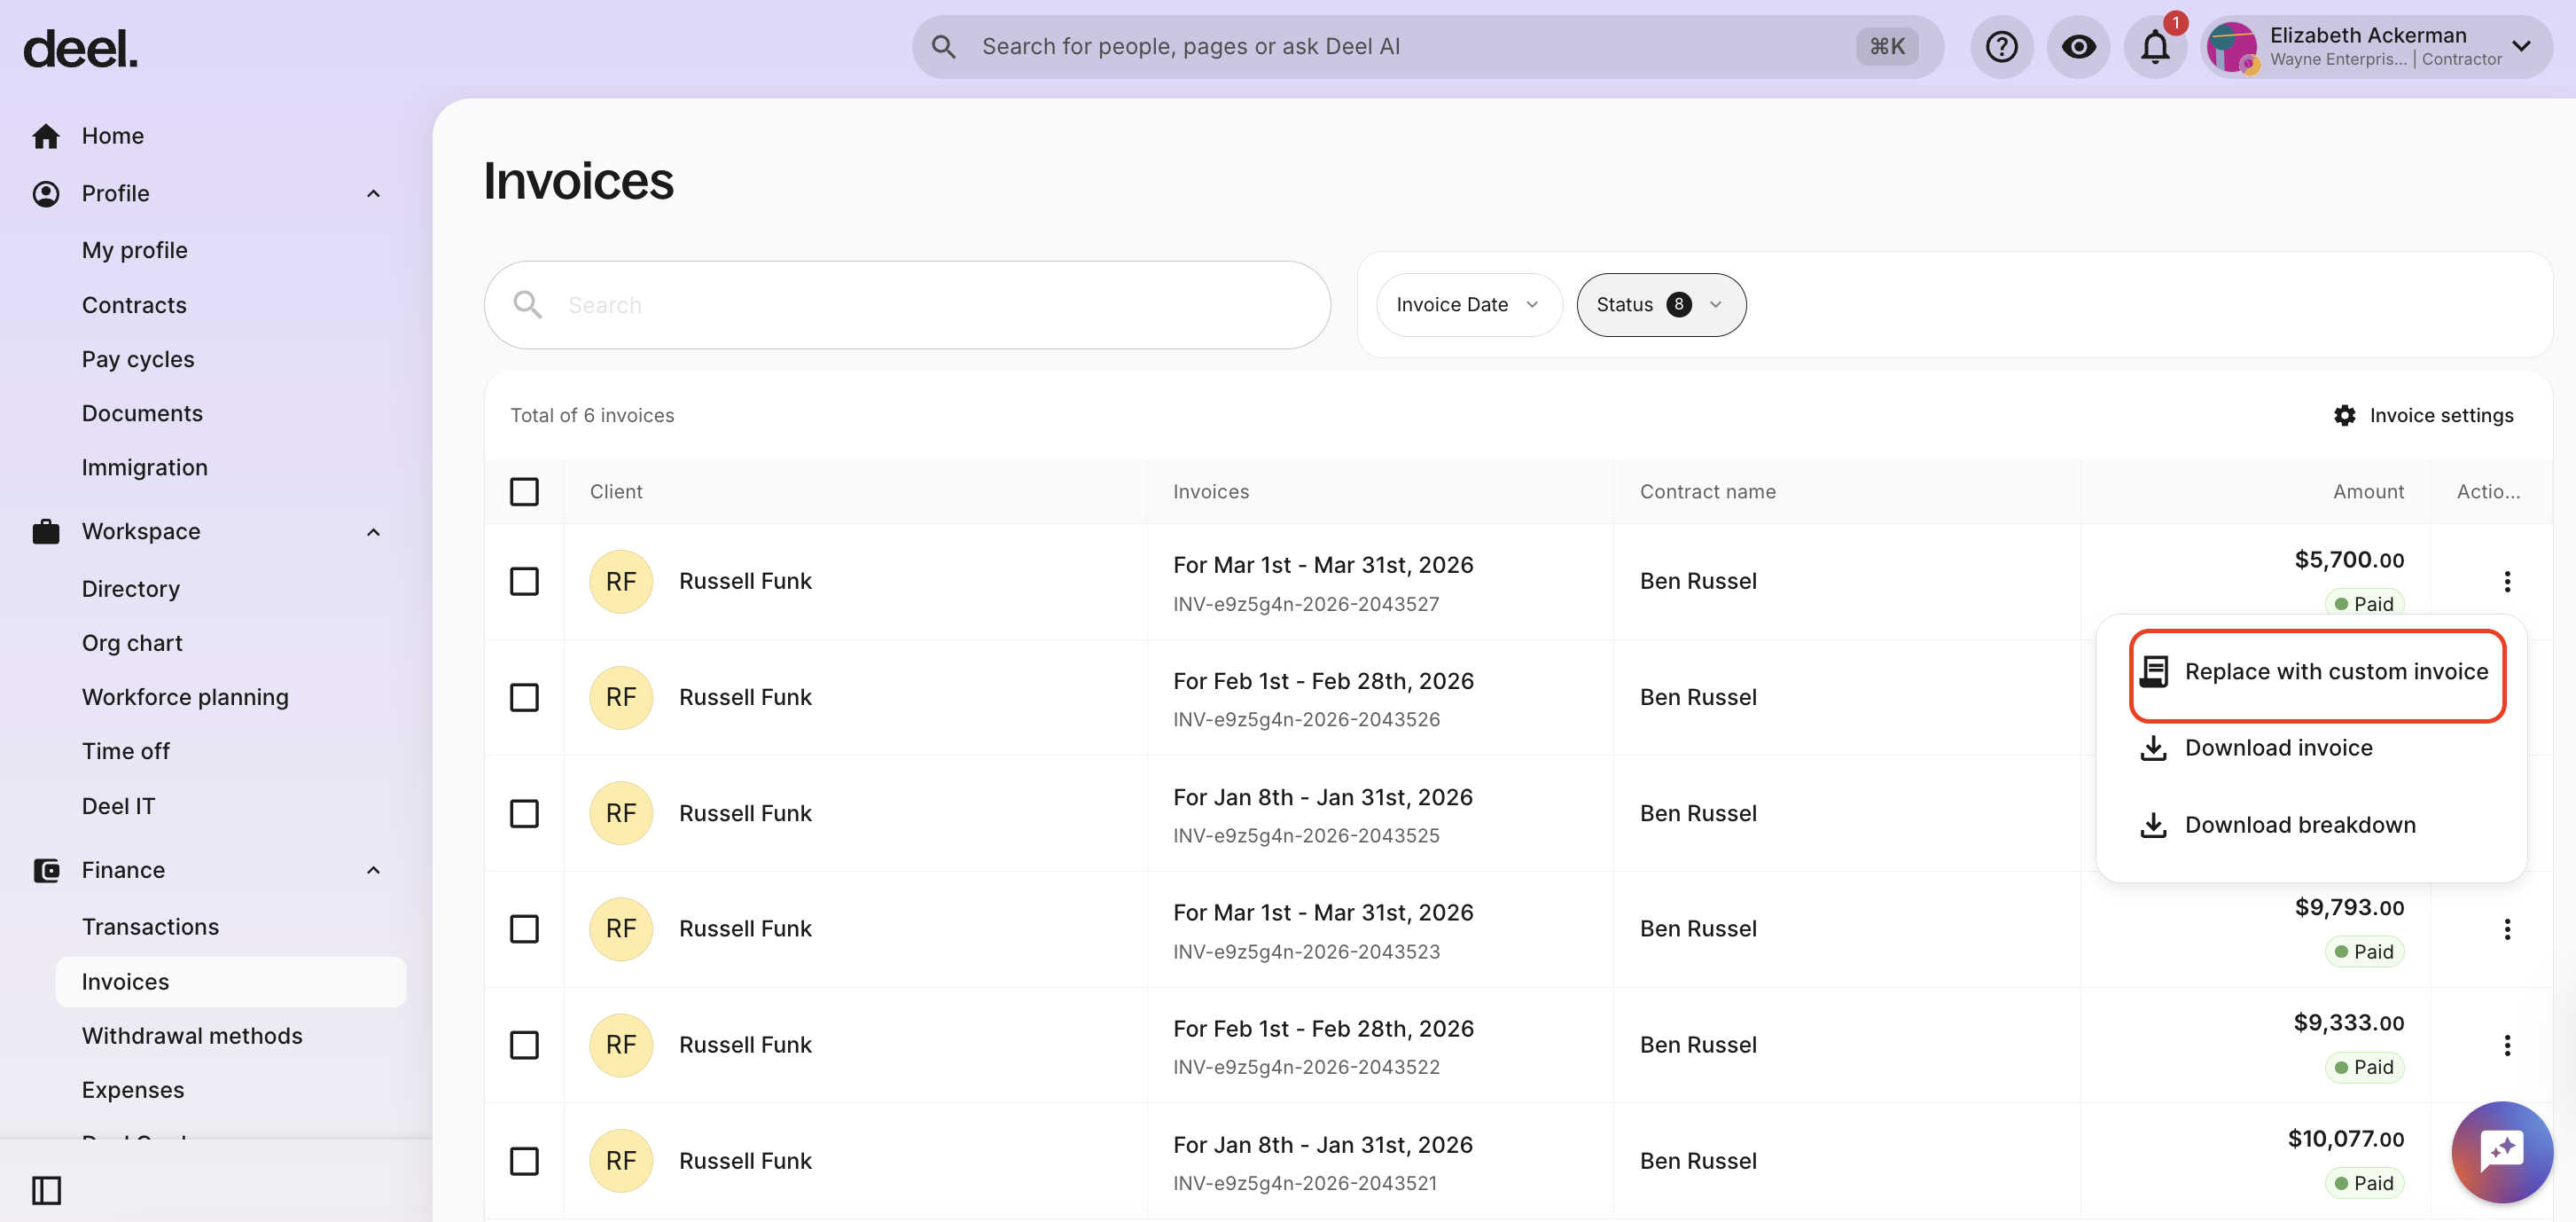The width and height of the screenshot is (2576, 1222).
Task: Open actions menu for the $9,793.00 invoice
Action: 2507,929
